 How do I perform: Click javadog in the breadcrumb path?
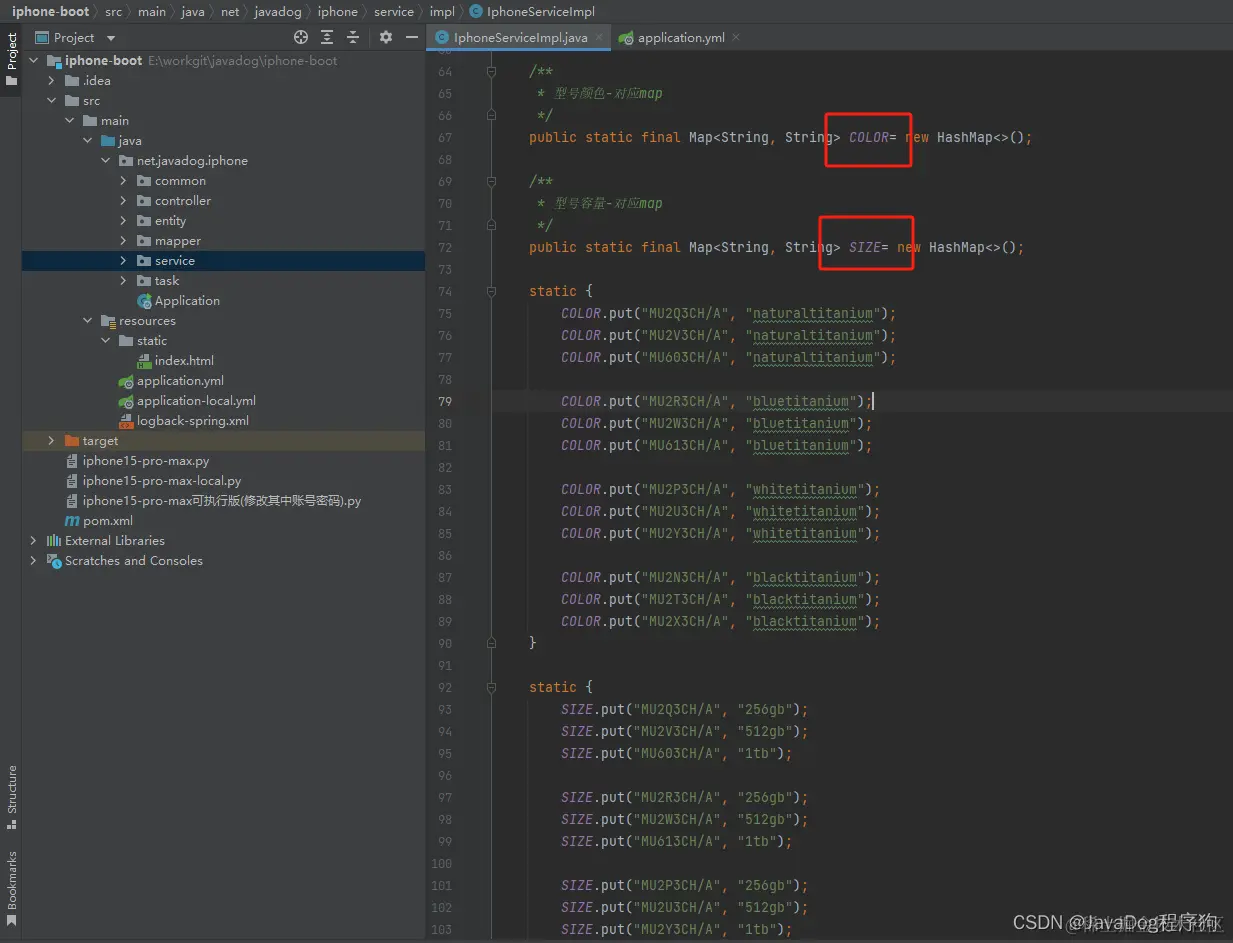[x=277, y=12]
